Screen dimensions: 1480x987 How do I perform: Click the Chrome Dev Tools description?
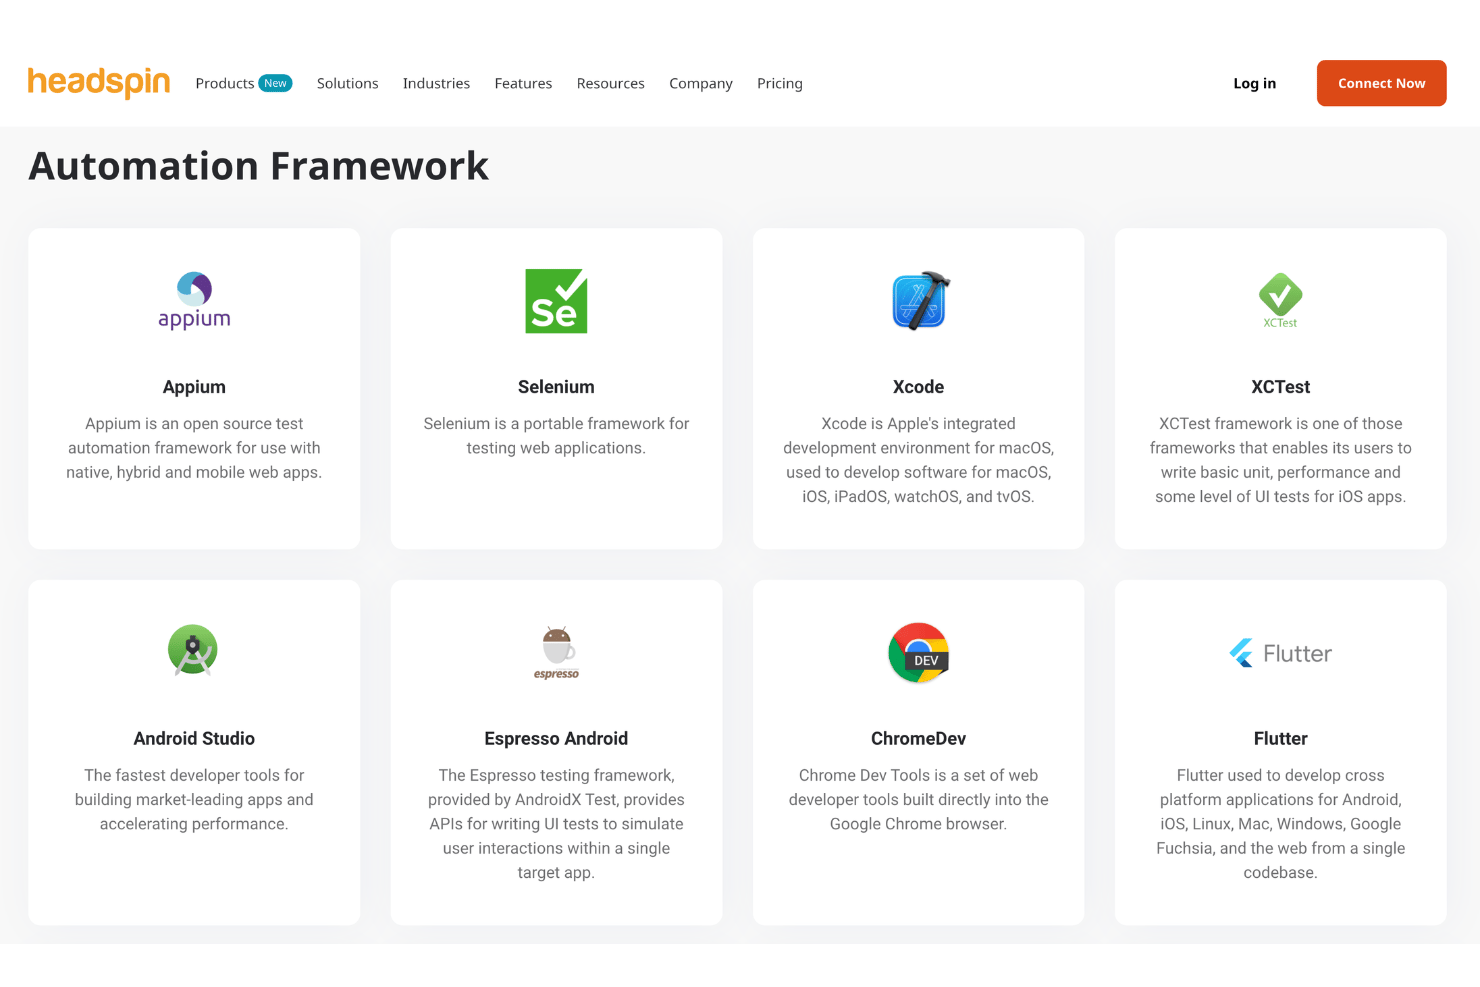click(x=919, y=800)
